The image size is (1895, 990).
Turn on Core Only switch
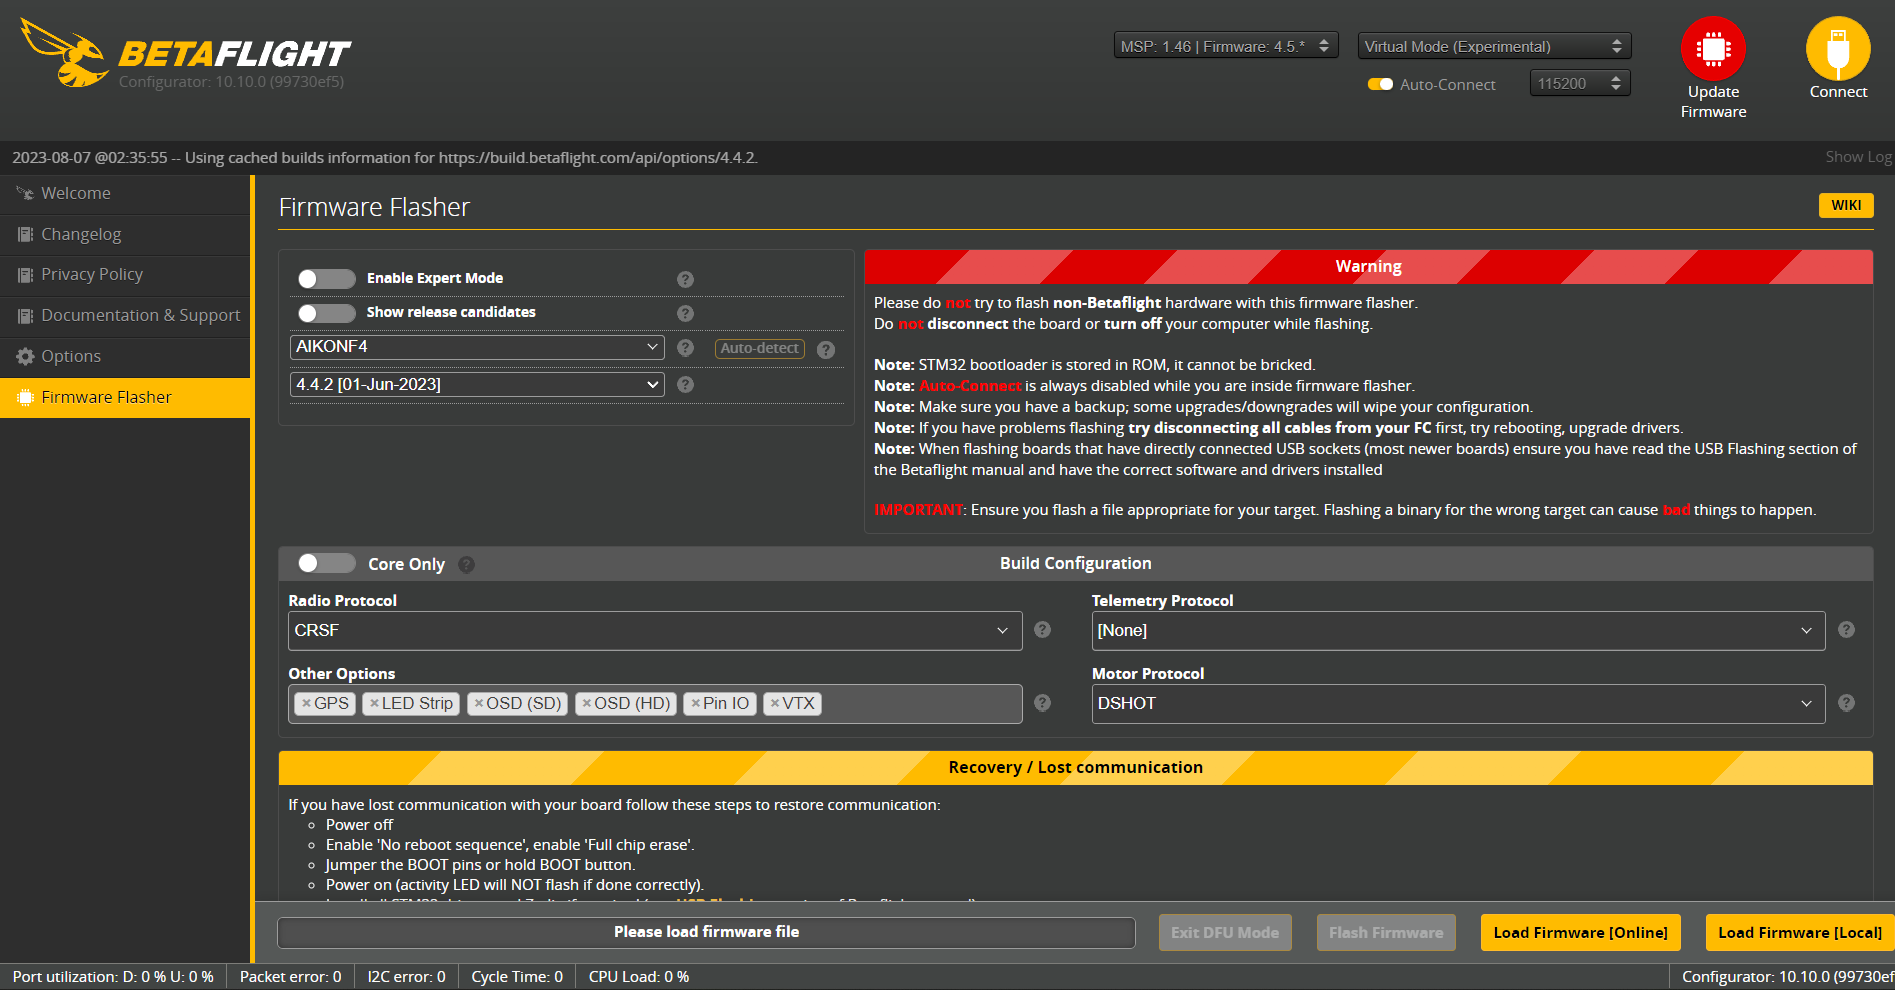(326, 563)
